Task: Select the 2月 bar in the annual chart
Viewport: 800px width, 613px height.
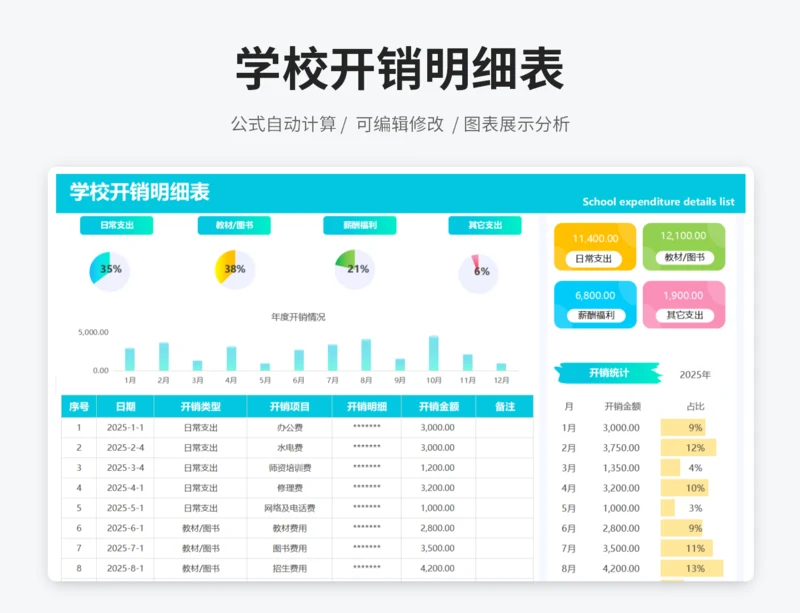Action: click(164, 356)
